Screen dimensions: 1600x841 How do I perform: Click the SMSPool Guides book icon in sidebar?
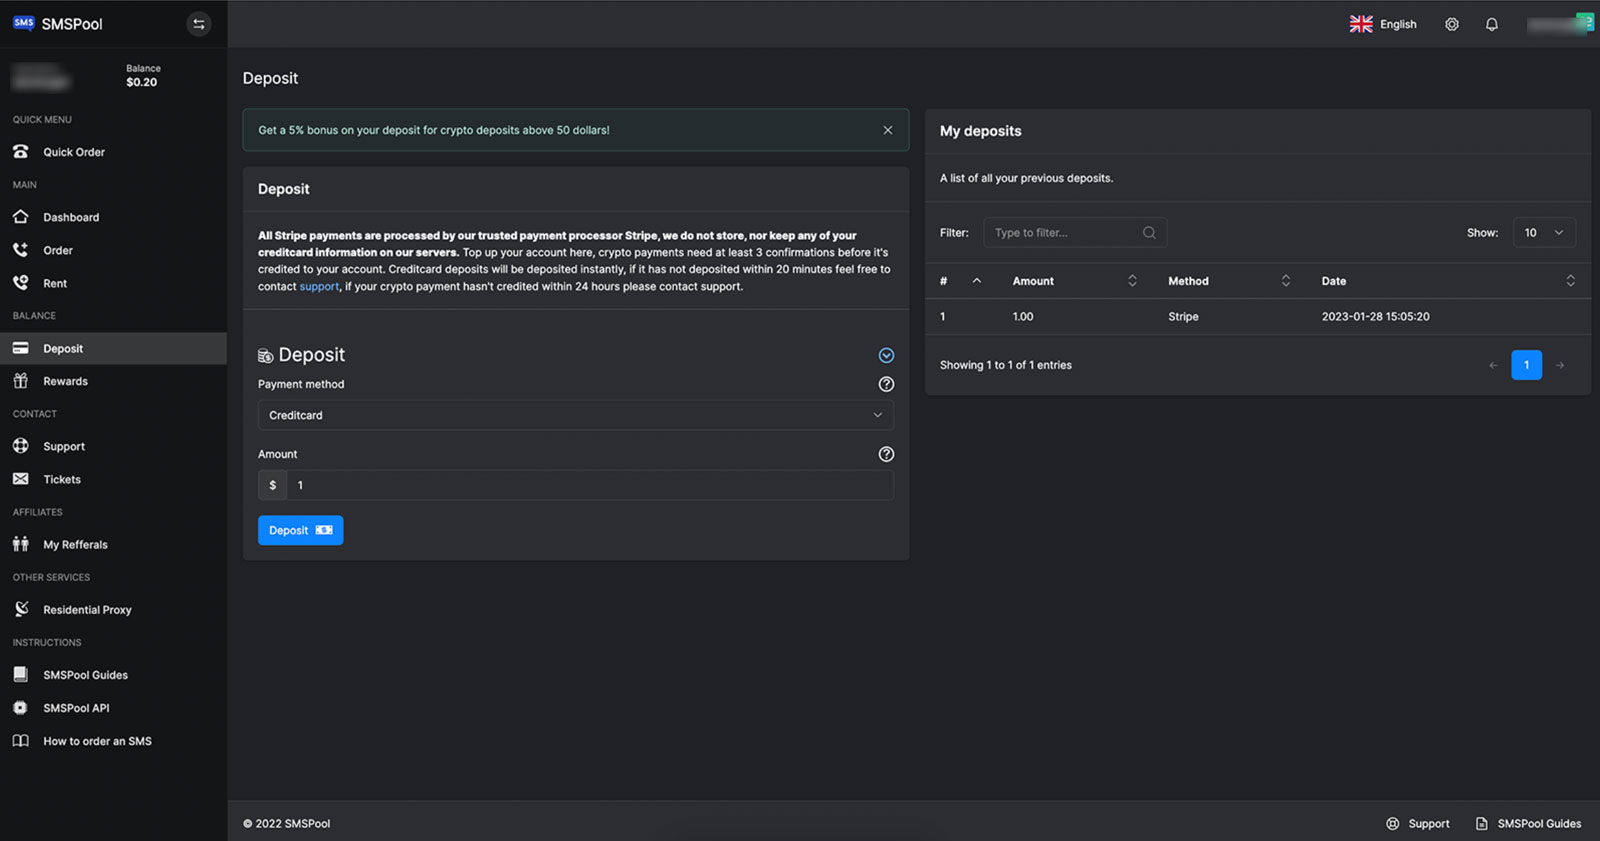[21, 674]
